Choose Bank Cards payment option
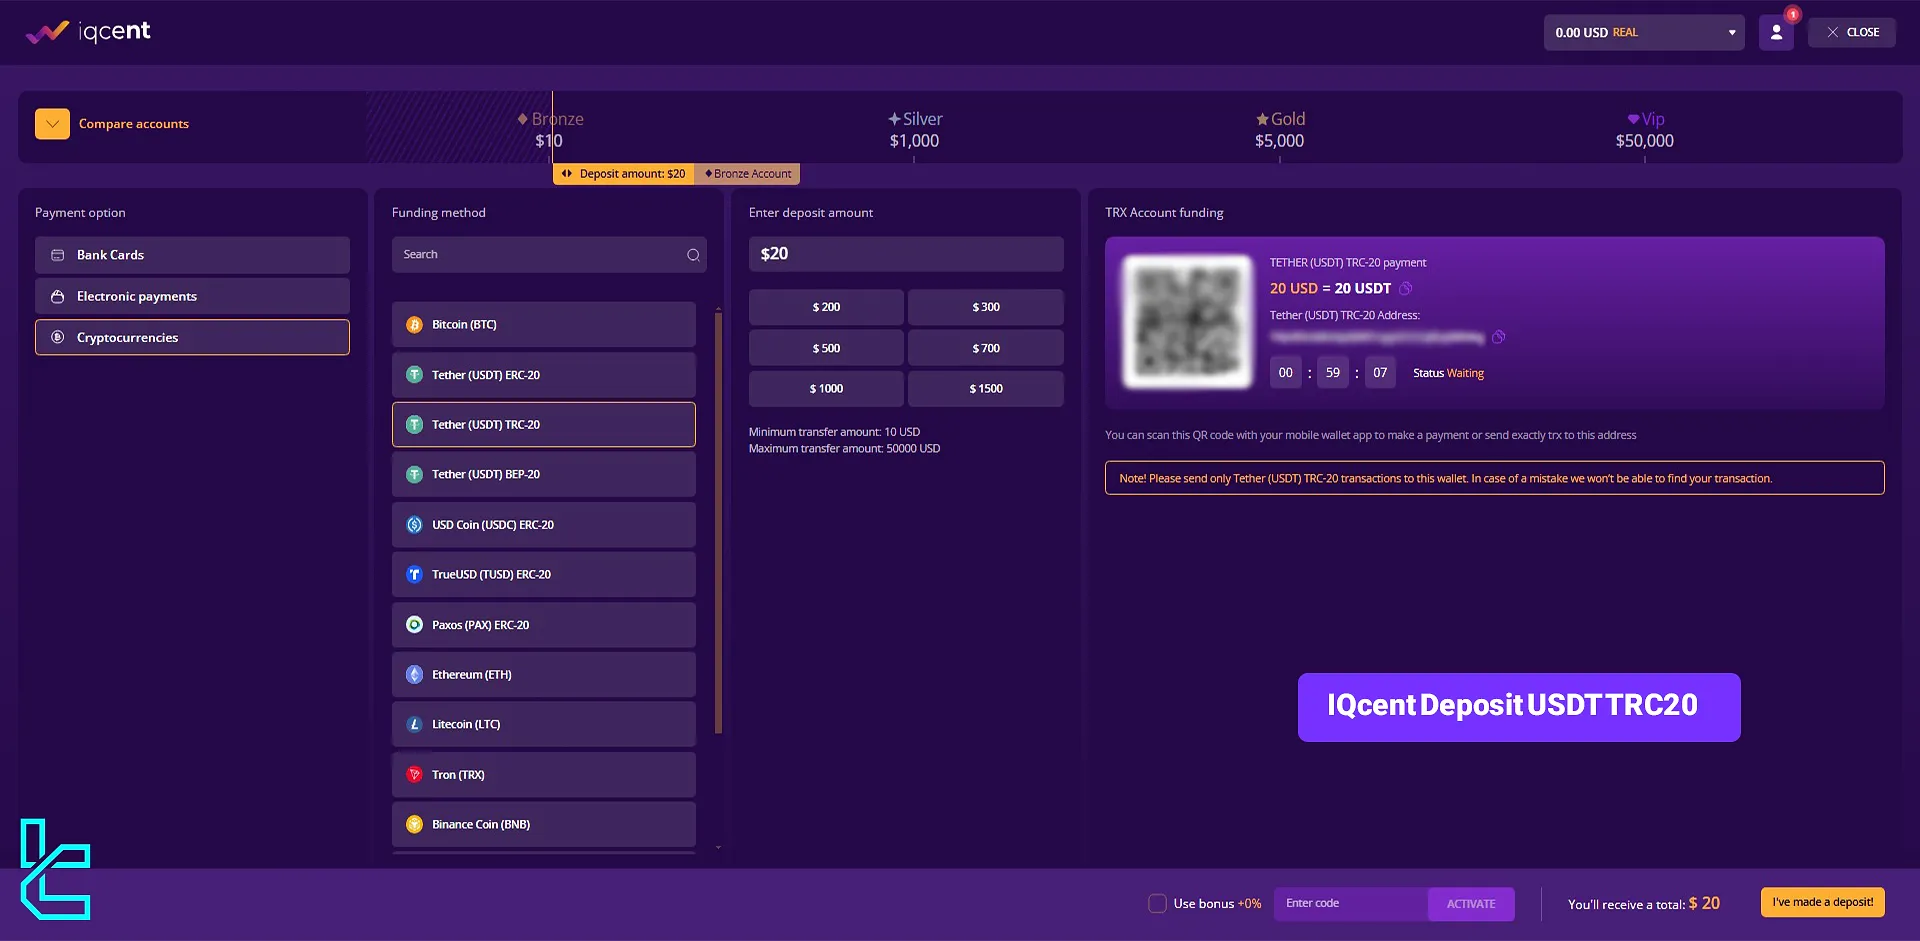Image resolution: width=1920 pixels, height=941 pixels. tap(192, 255)
